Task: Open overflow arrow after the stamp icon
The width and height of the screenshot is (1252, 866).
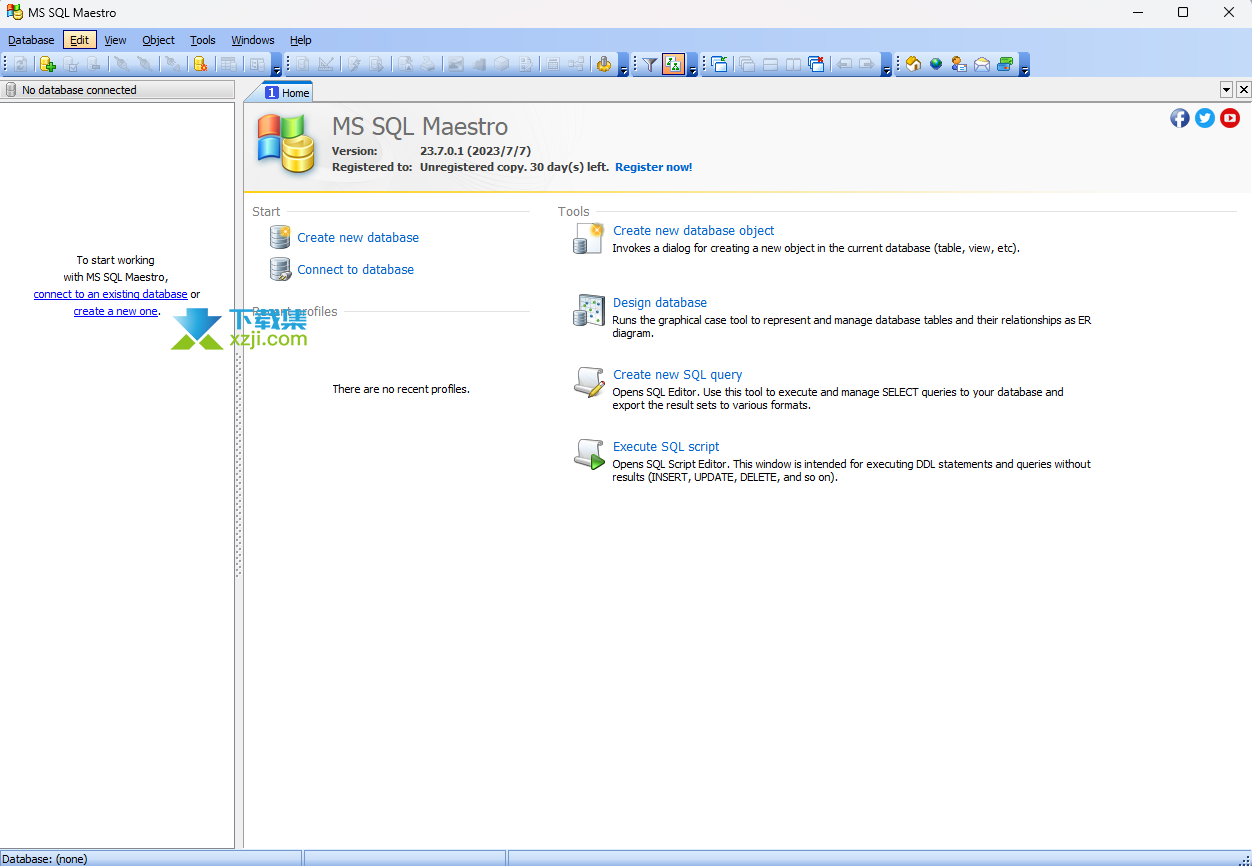Action: [624, 66]
